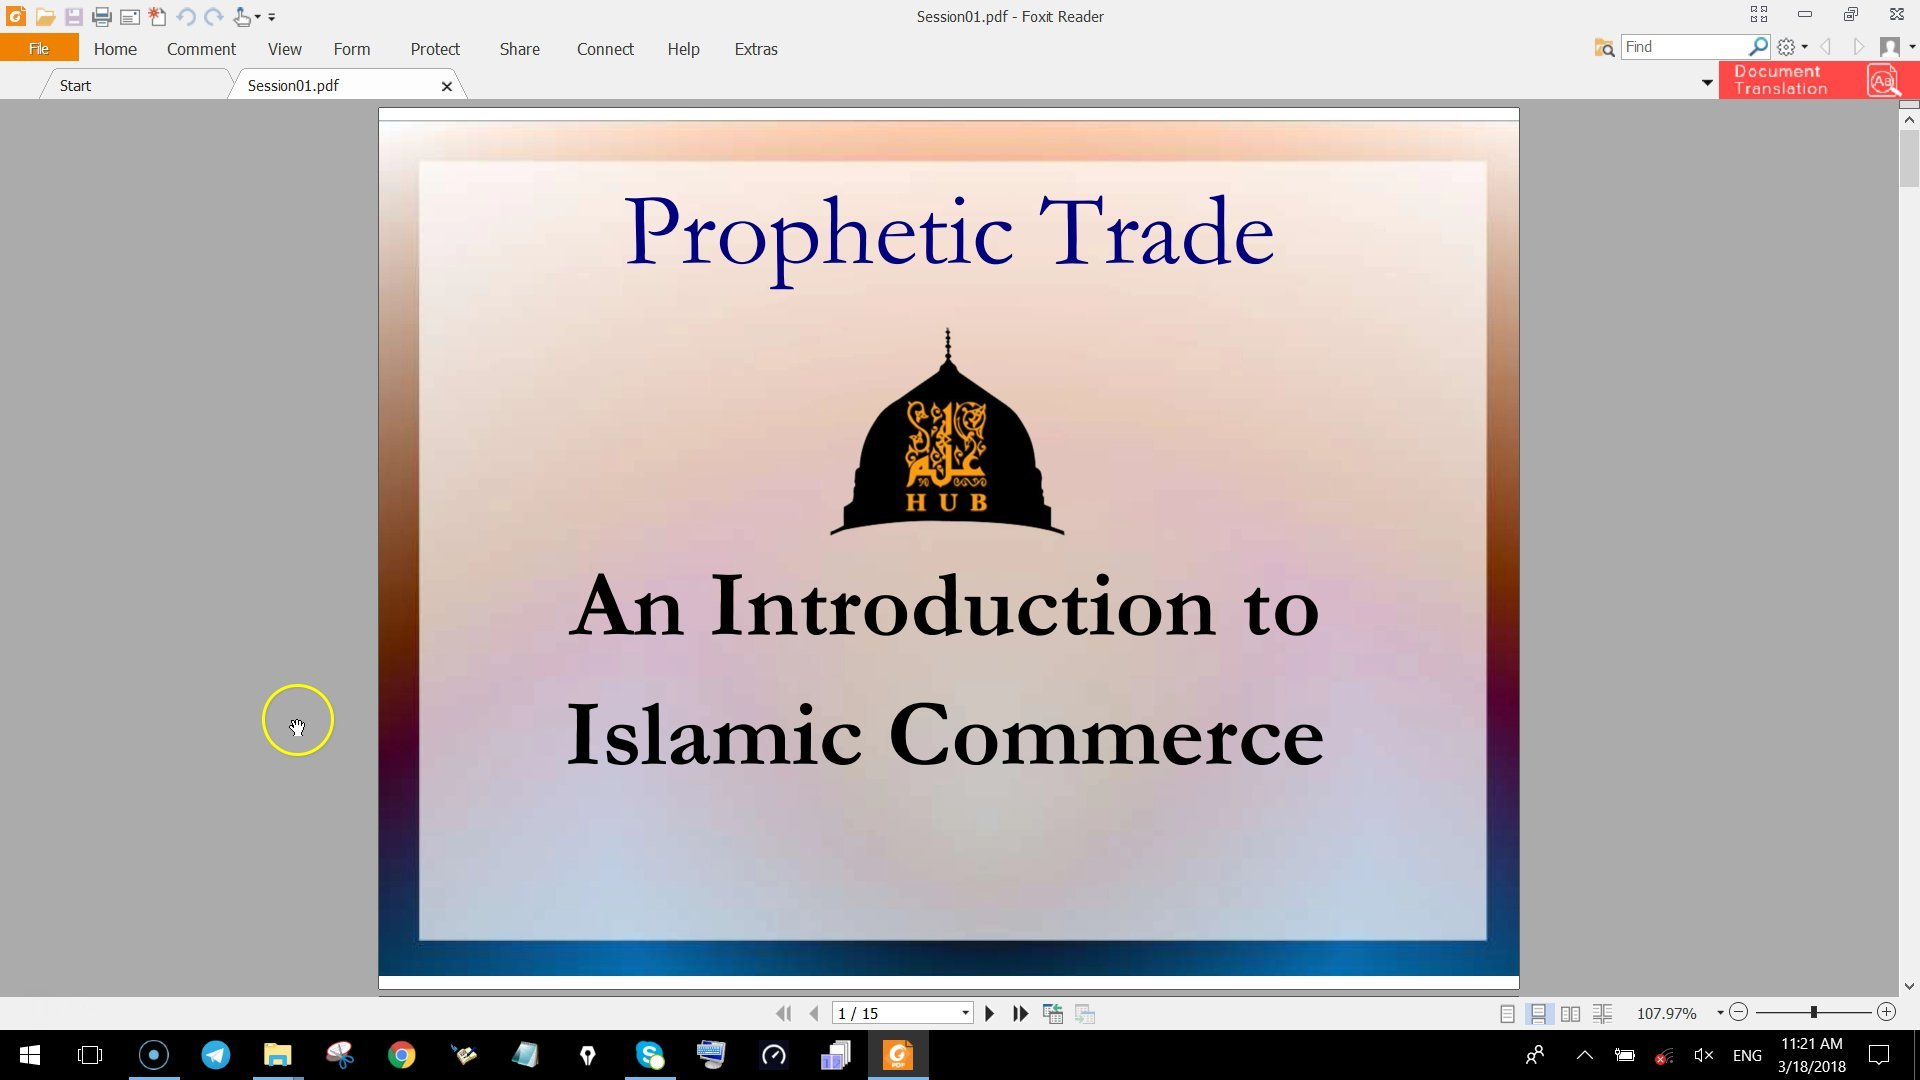Viewport: 1920px width, 1080px height.
Task: Click the Print icon in quick access toolbar
Action: click(101, 17)
